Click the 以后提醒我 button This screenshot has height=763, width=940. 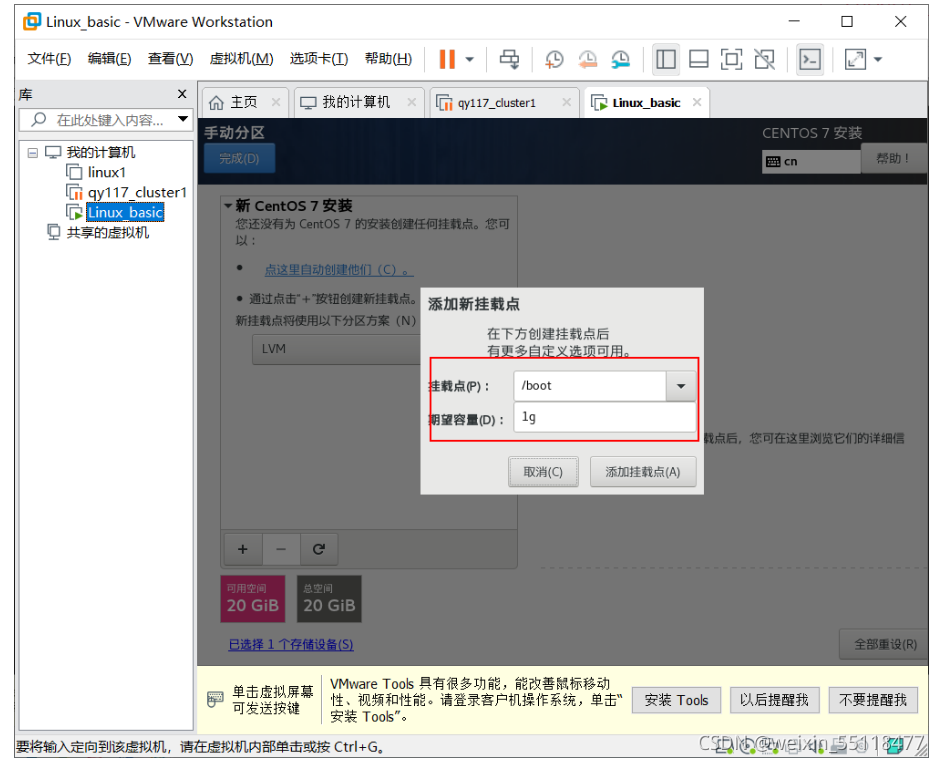(774, 700)
